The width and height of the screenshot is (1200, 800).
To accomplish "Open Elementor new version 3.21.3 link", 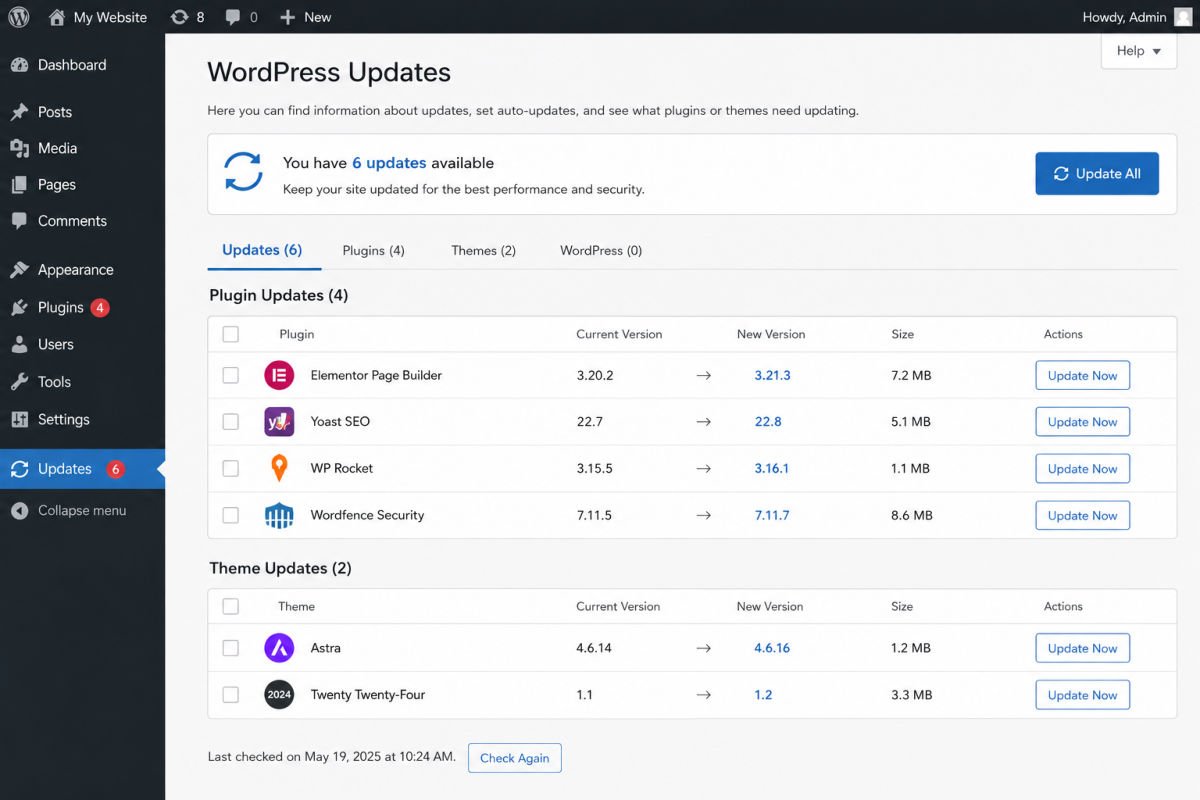I will tap(772, 376).
